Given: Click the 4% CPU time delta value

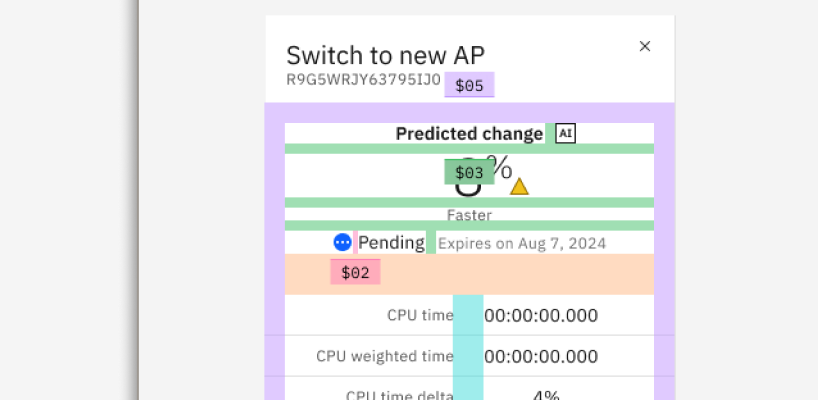Looking at the screenshot, I should click(546, 394).
